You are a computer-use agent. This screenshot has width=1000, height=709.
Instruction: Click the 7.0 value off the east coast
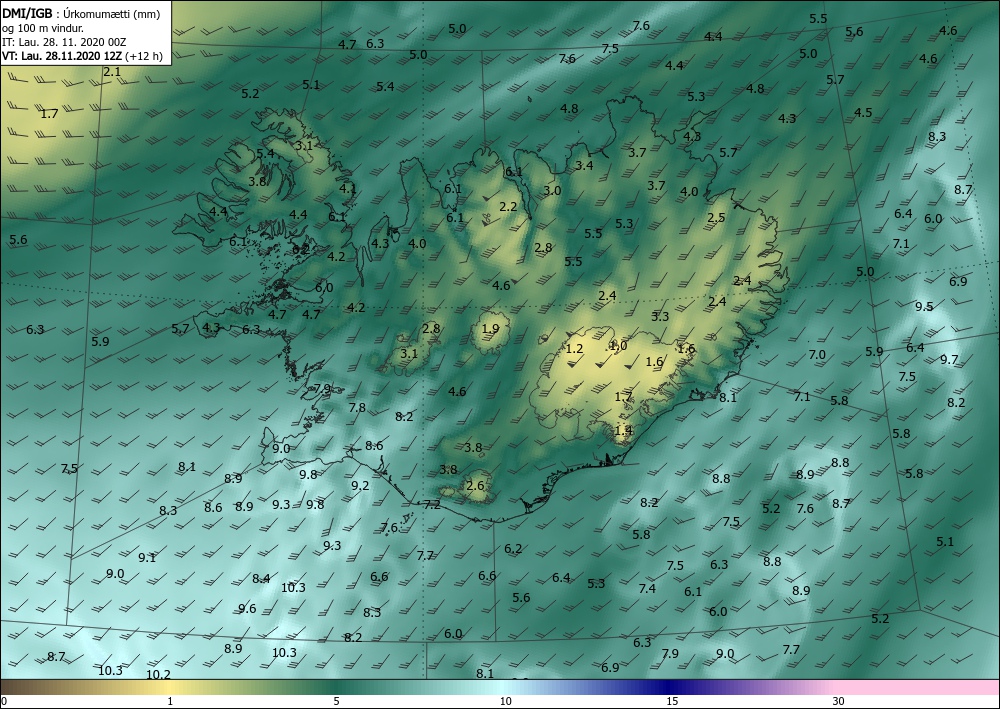click(817, 354)
